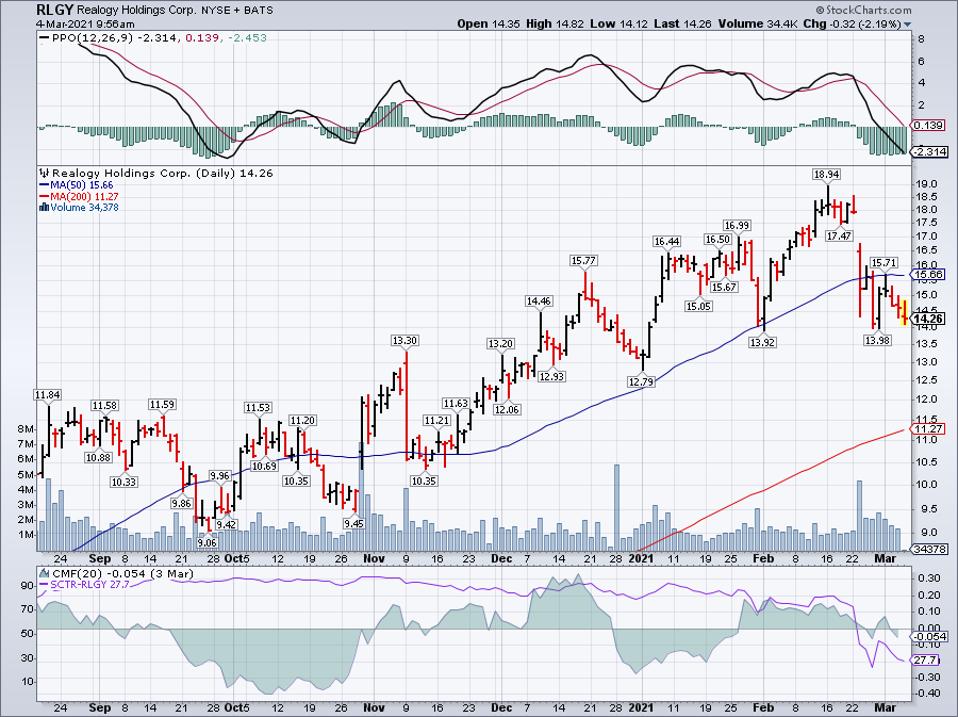
Task: Click the -0.054 CMF axis tag
Action: coord(929,636)
